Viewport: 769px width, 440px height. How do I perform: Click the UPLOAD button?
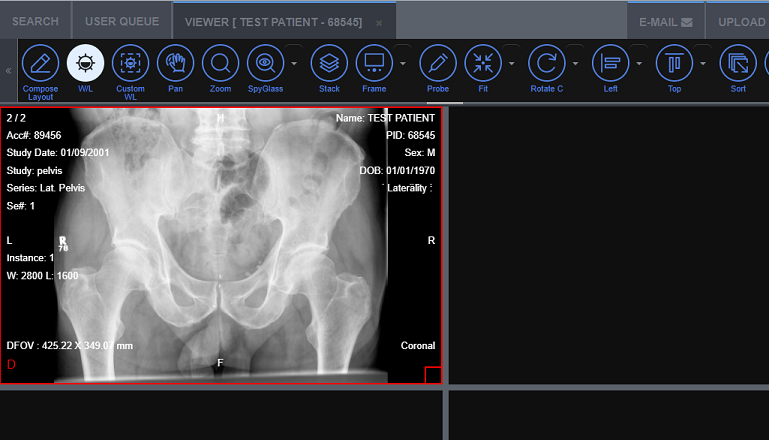741,21
